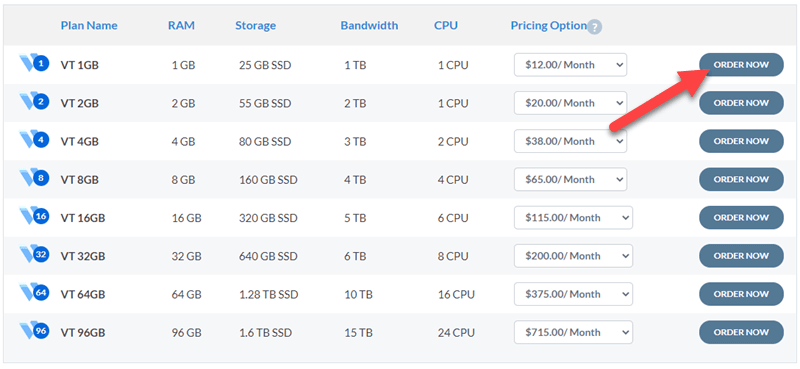The height and width of the screenshot is (369, 800).
Task: Click the 320 GB SSD storage cell
Action: click(268, 218)
